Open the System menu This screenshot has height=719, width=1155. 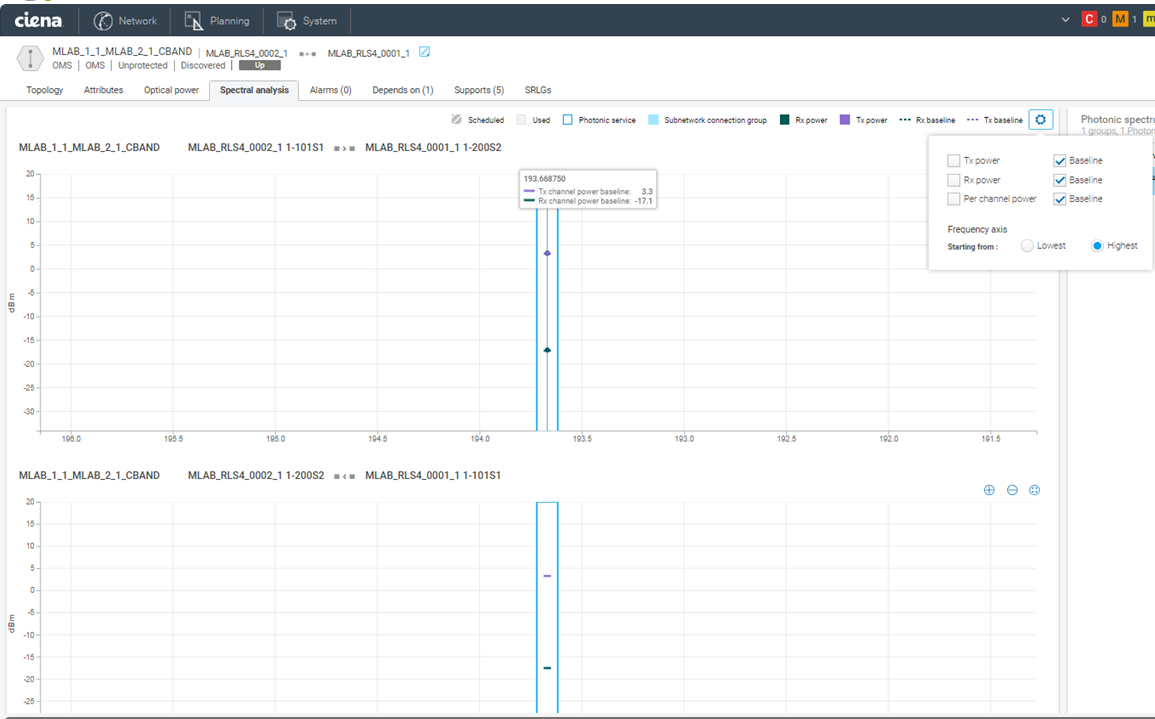click(306, 21)
